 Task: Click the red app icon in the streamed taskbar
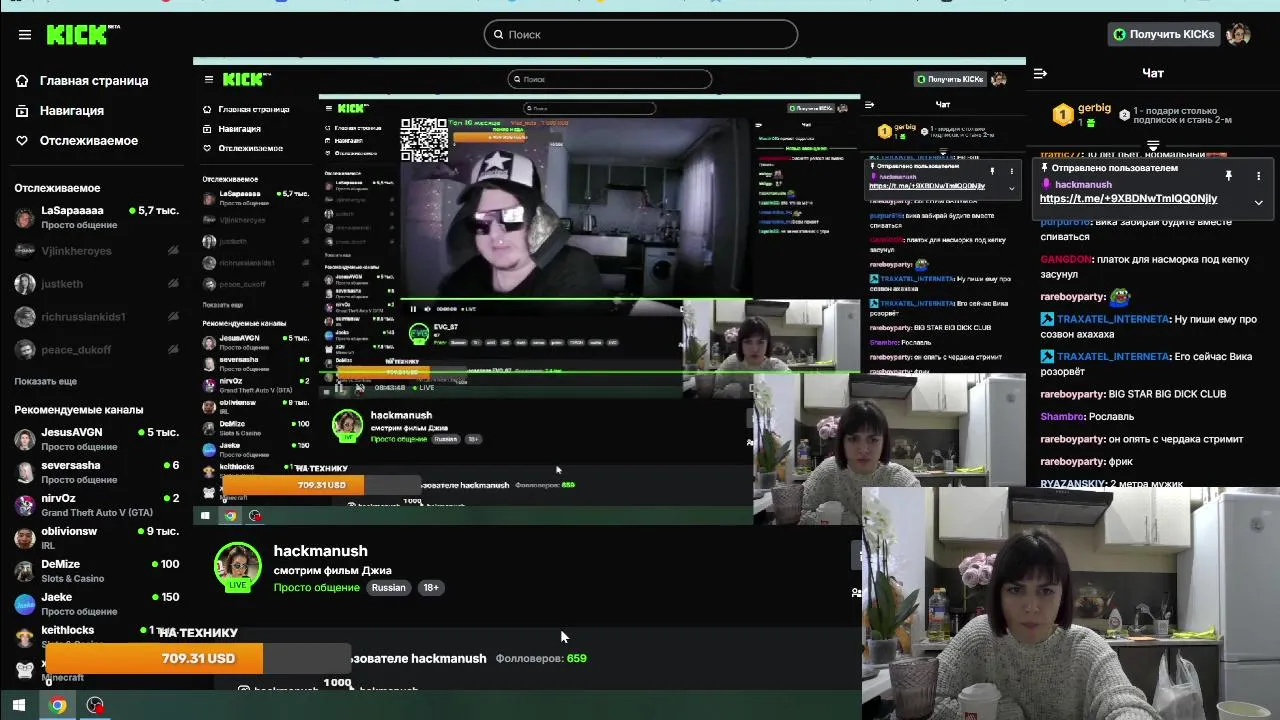[255, 516]
